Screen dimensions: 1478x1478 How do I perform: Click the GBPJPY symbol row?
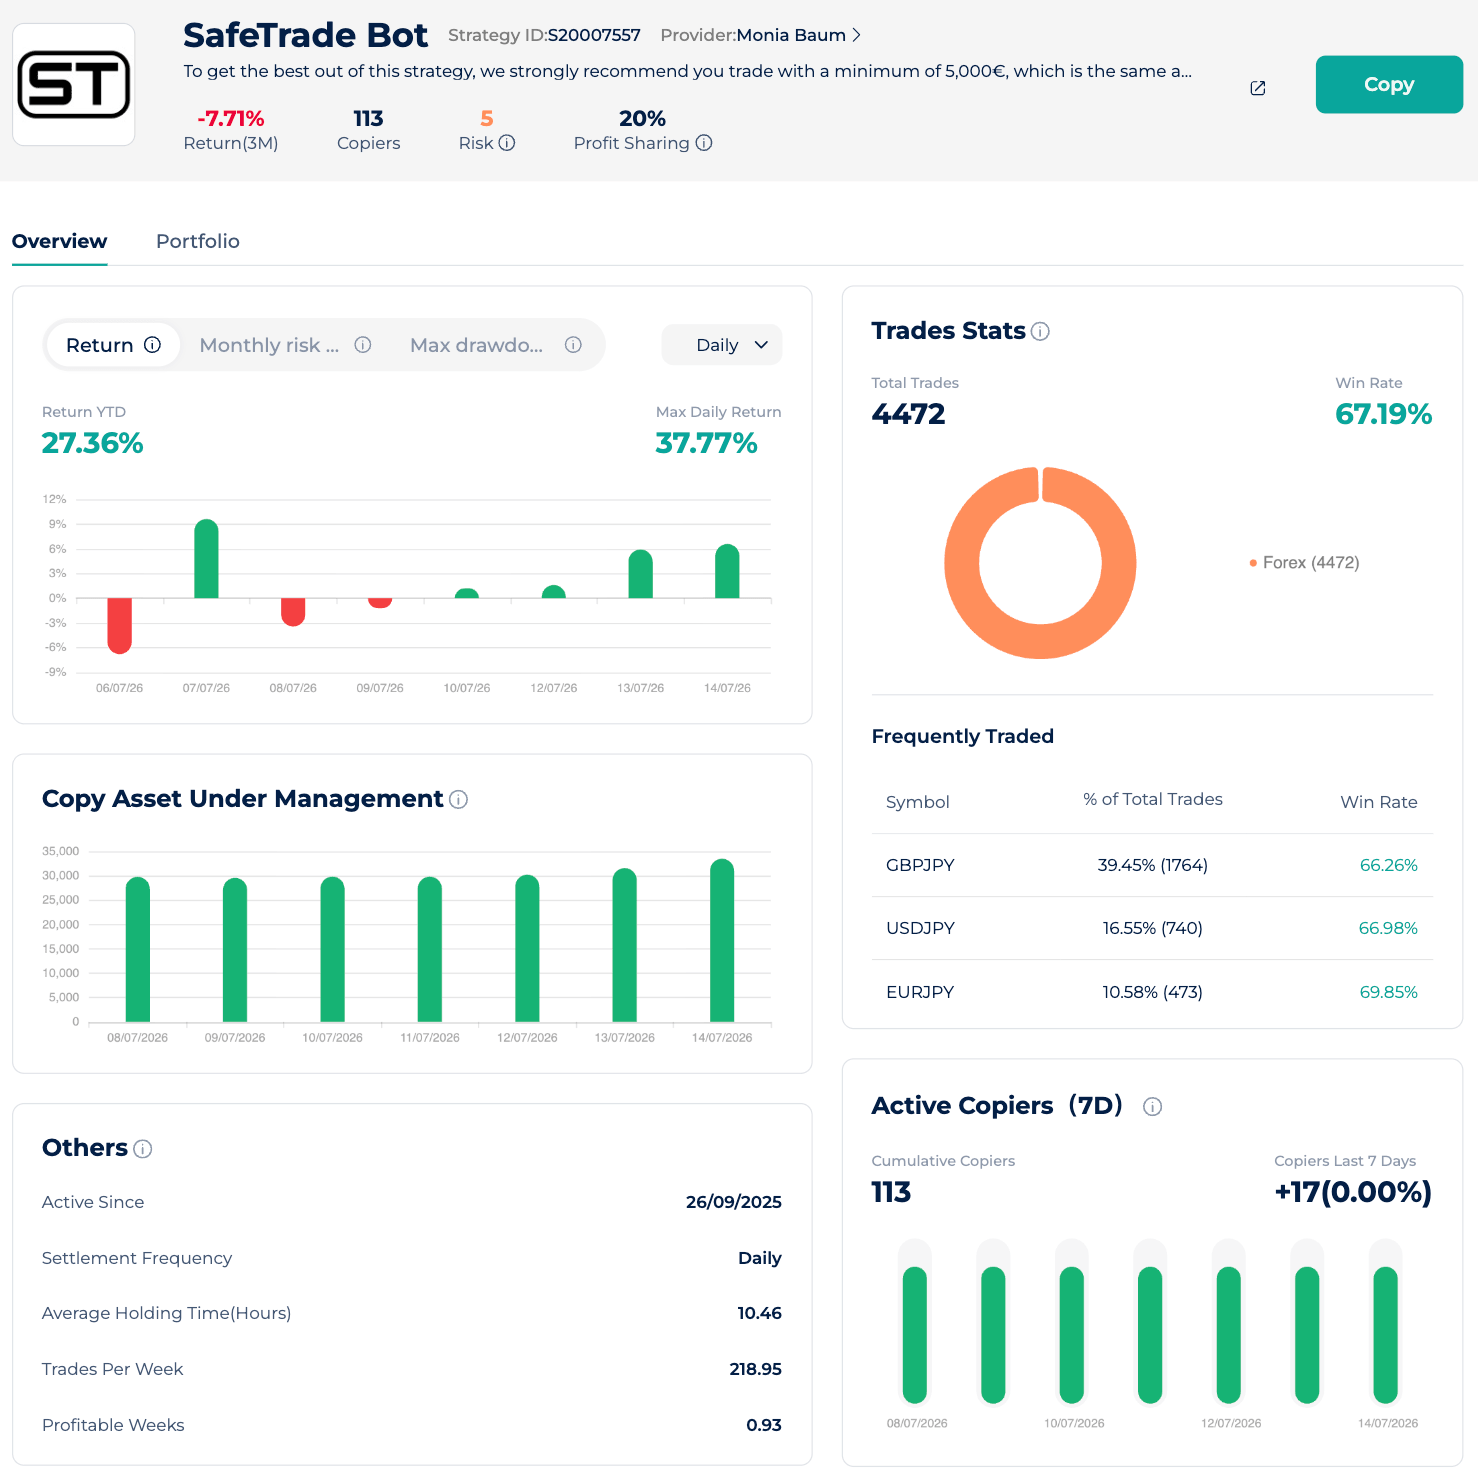[x=1152, y=865]
